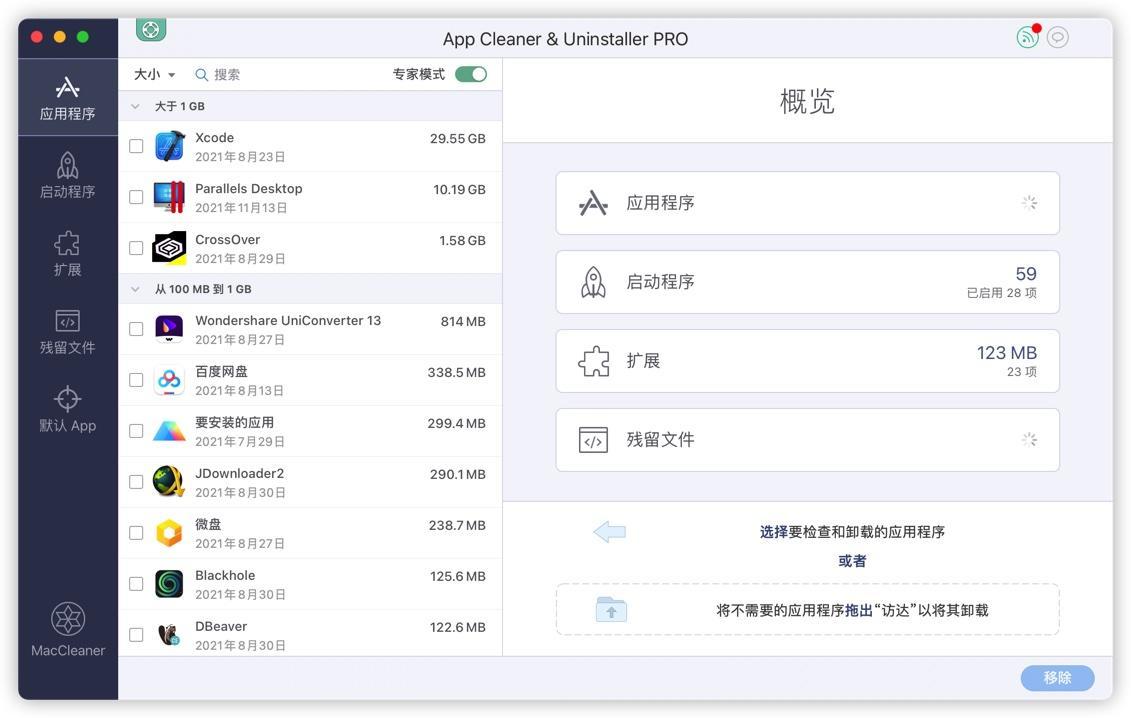The width and height of the screenshot is (1131, 718).
Task: Select the 扩展 sidebar icon
Action: point(67,253)
